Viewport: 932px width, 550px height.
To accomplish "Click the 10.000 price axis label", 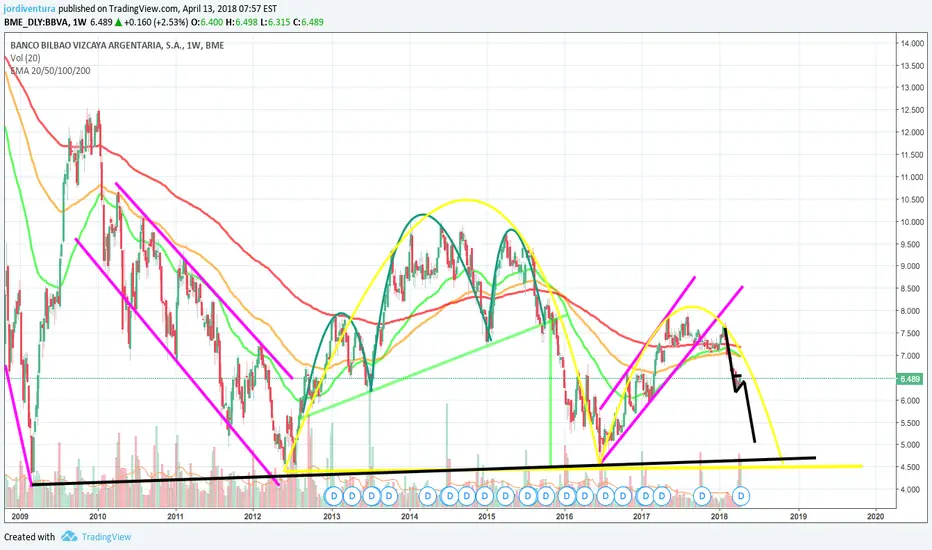I will coord(912,222).
